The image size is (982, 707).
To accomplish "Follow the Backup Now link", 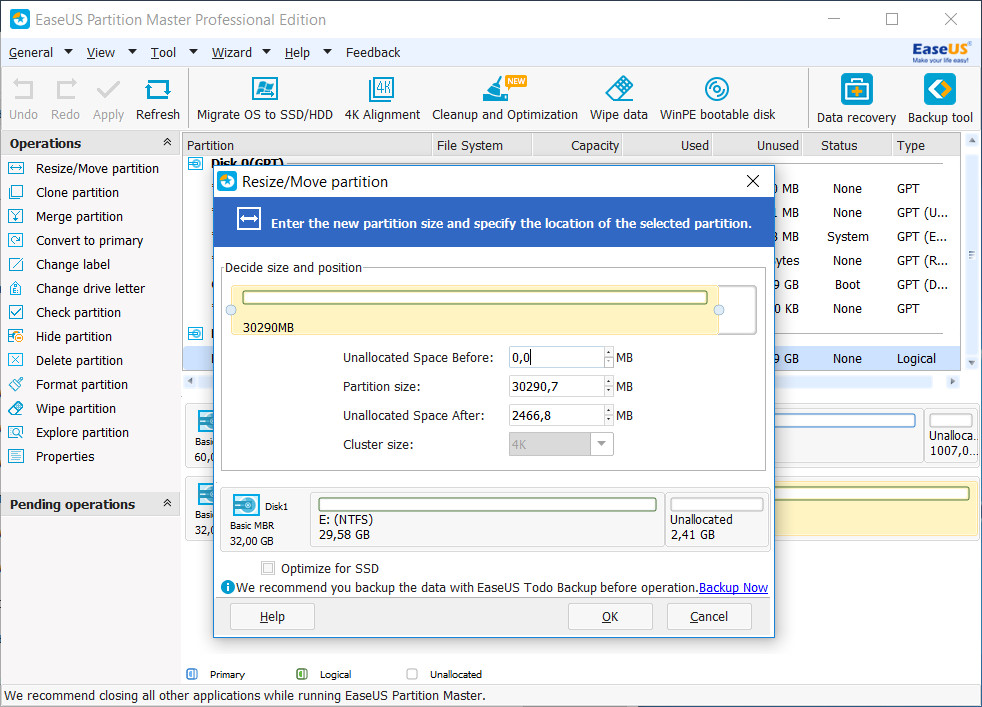I will coord(733,587).
